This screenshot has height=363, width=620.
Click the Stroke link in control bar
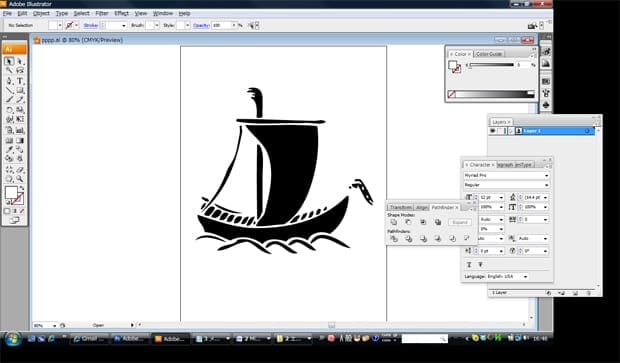[x=91, y=25]
